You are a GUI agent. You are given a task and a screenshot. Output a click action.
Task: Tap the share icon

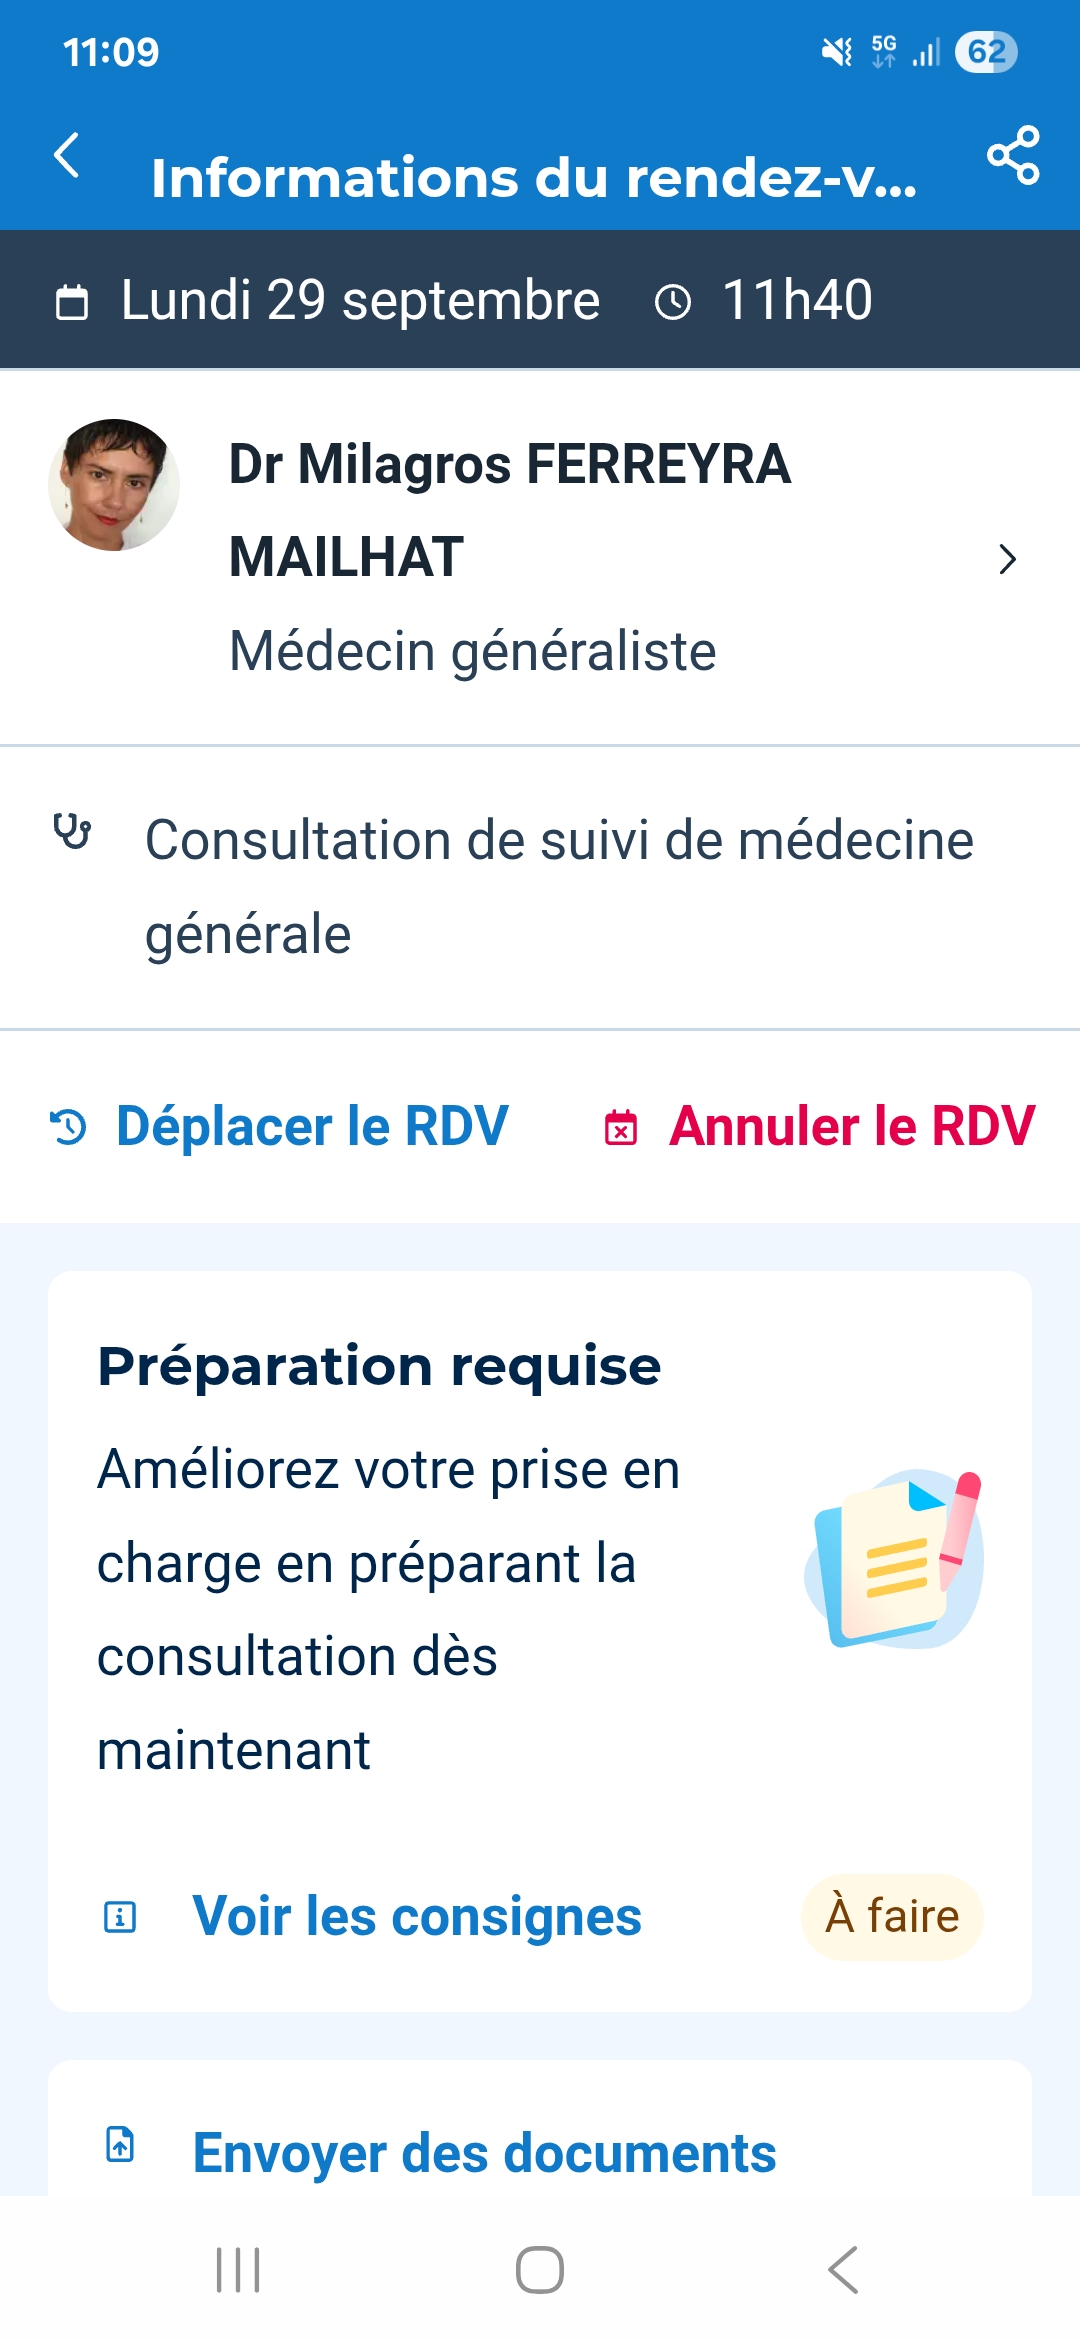[x=1013, y=156]
